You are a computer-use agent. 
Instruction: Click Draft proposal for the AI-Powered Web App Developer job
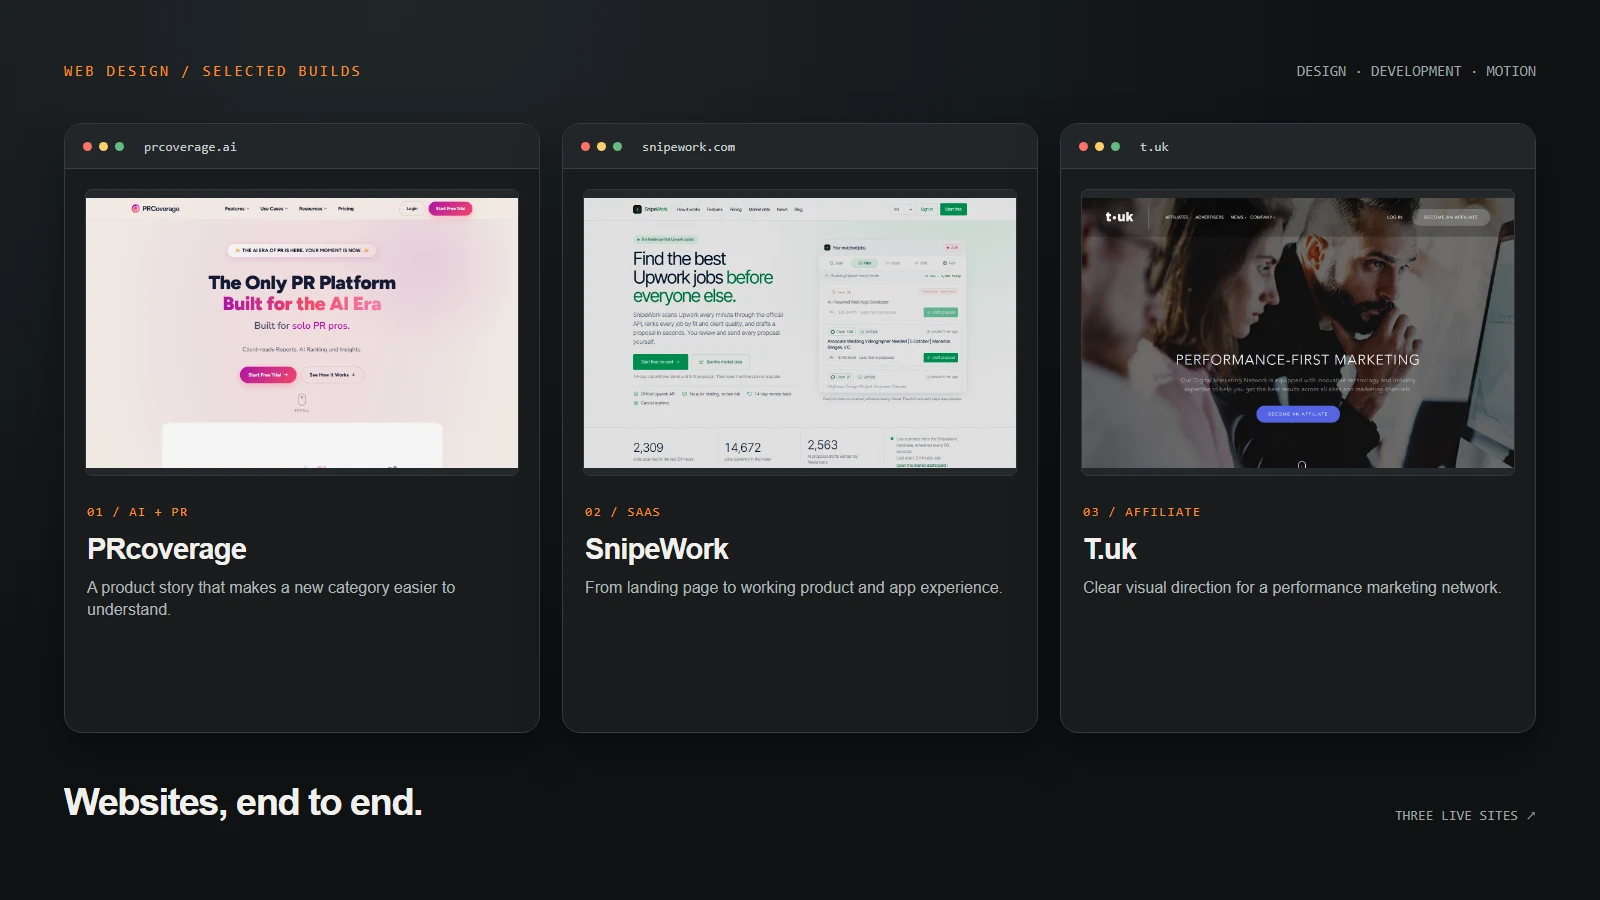click(941, 312)
